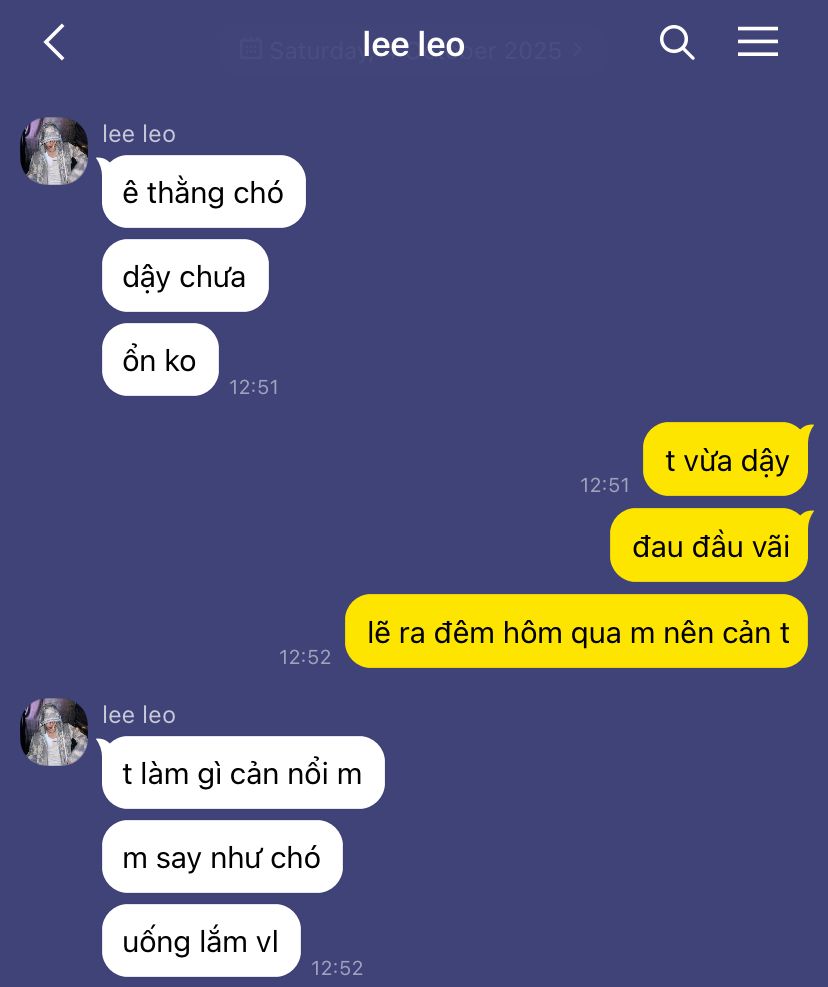Select the message "ổn ko"
Image resolution: width=828 pixels, height=987 pixels.
pyautogui.click(x=160, y=359)
